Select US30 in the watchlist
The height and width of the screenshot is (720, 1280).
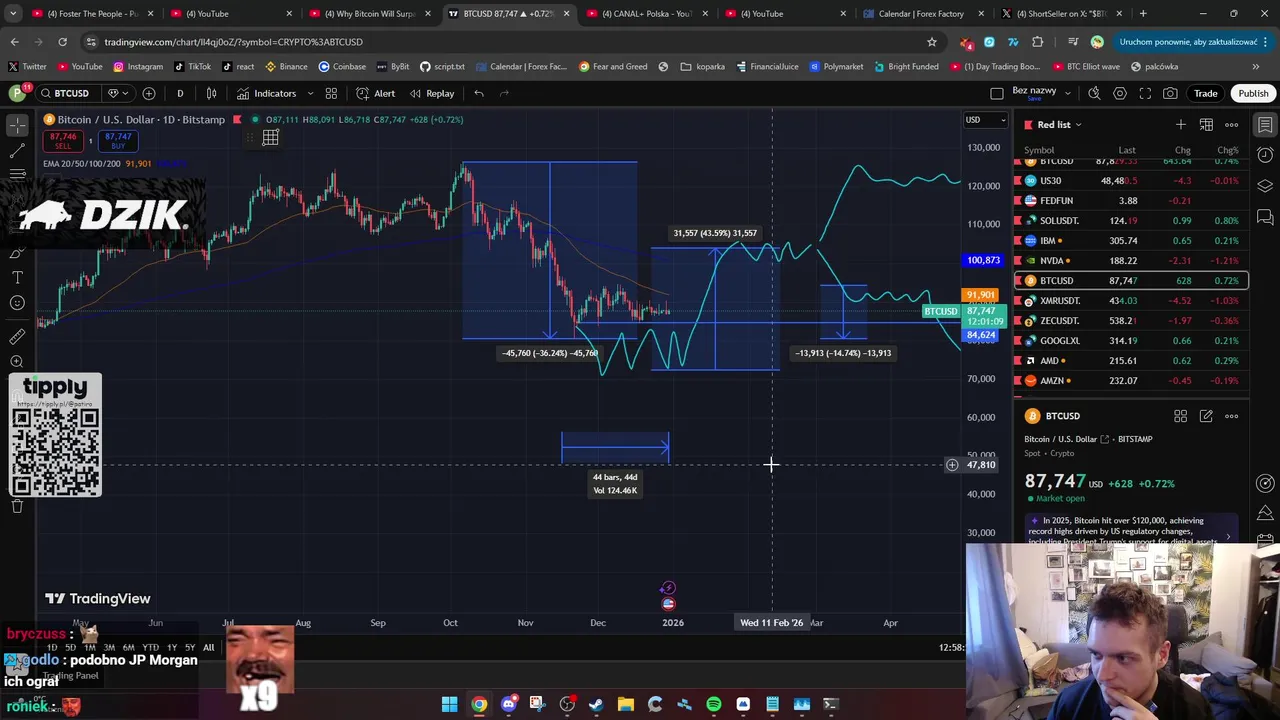pyautogui.click(x=1131, y=181)
